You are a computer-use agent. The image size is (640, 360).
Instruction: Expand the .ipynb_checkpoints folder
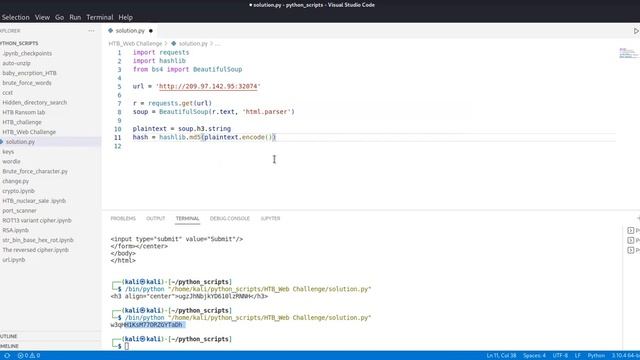27,53
